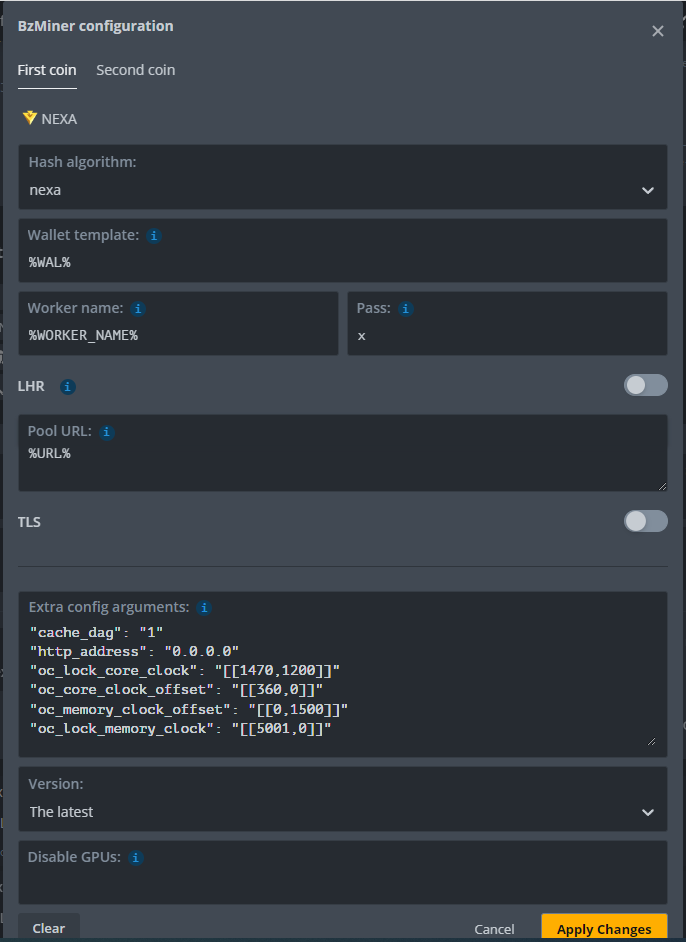This screenshot has height=942, width=686.
Task: Expand the Version dropdown
Action: coord(647,811)
